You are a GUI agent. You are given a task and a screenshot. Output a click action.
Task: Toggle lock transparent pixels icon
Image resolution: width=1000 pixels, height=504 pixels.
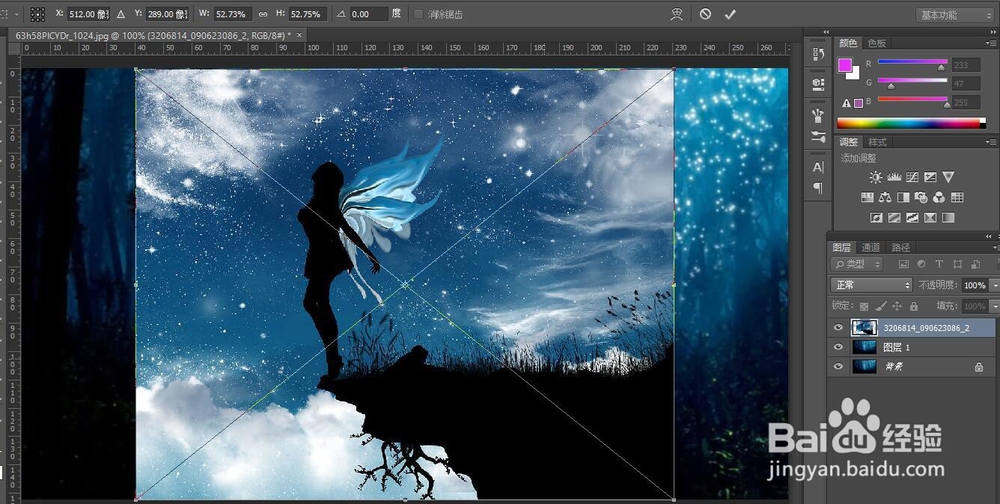coord(864,306)
